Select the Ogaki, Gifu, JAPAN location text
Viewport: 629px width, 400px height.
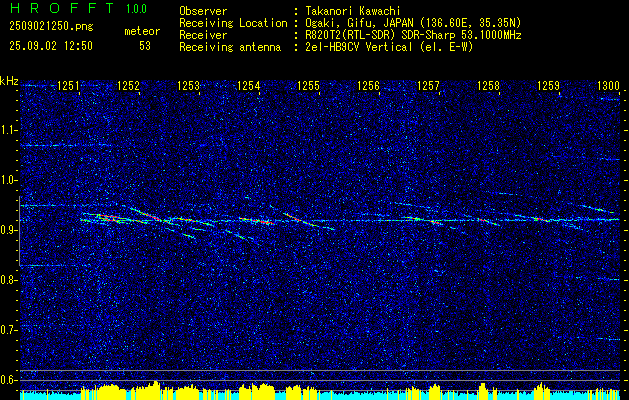click(x=413, y=23)
